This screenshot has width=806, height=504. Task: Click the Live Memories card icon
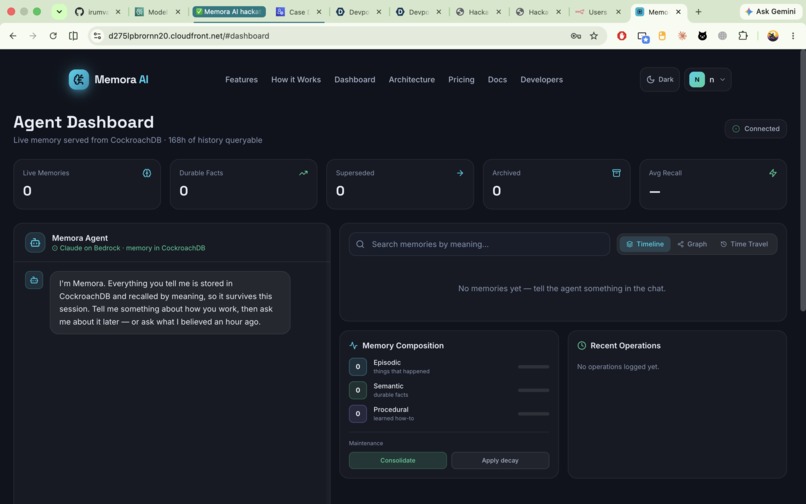pos(147,173)
